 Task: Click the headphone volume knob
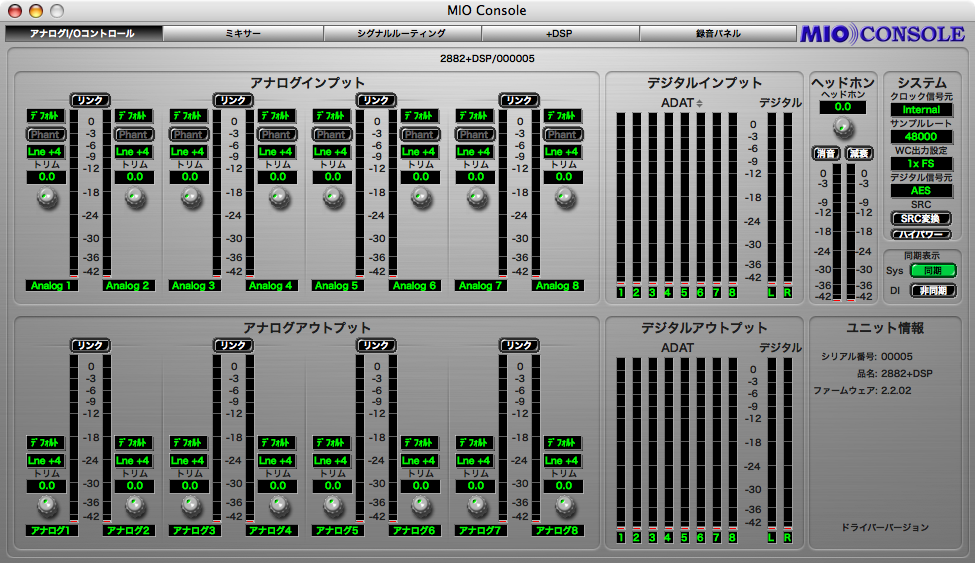point(843,127)
